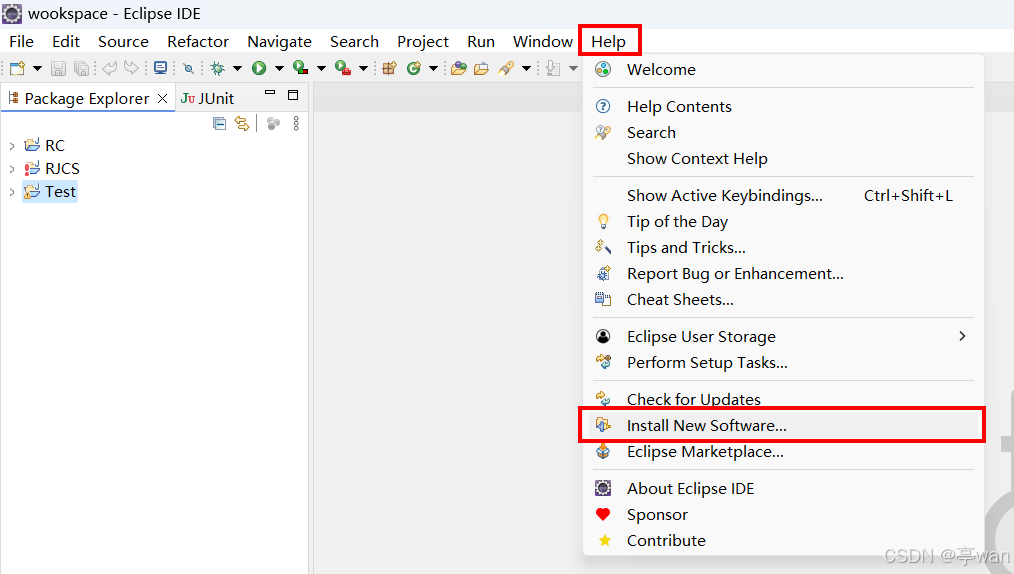Click the New file wizard icon
This screenshot has height=574, width=1014.
pos(17,68)
